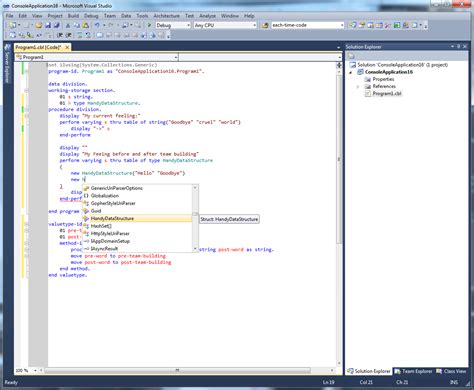Viewport: 474px width, 390px height.
Task: Open Solution Explorer from the standard toolbar icon
Action: (x=353, y=25)
